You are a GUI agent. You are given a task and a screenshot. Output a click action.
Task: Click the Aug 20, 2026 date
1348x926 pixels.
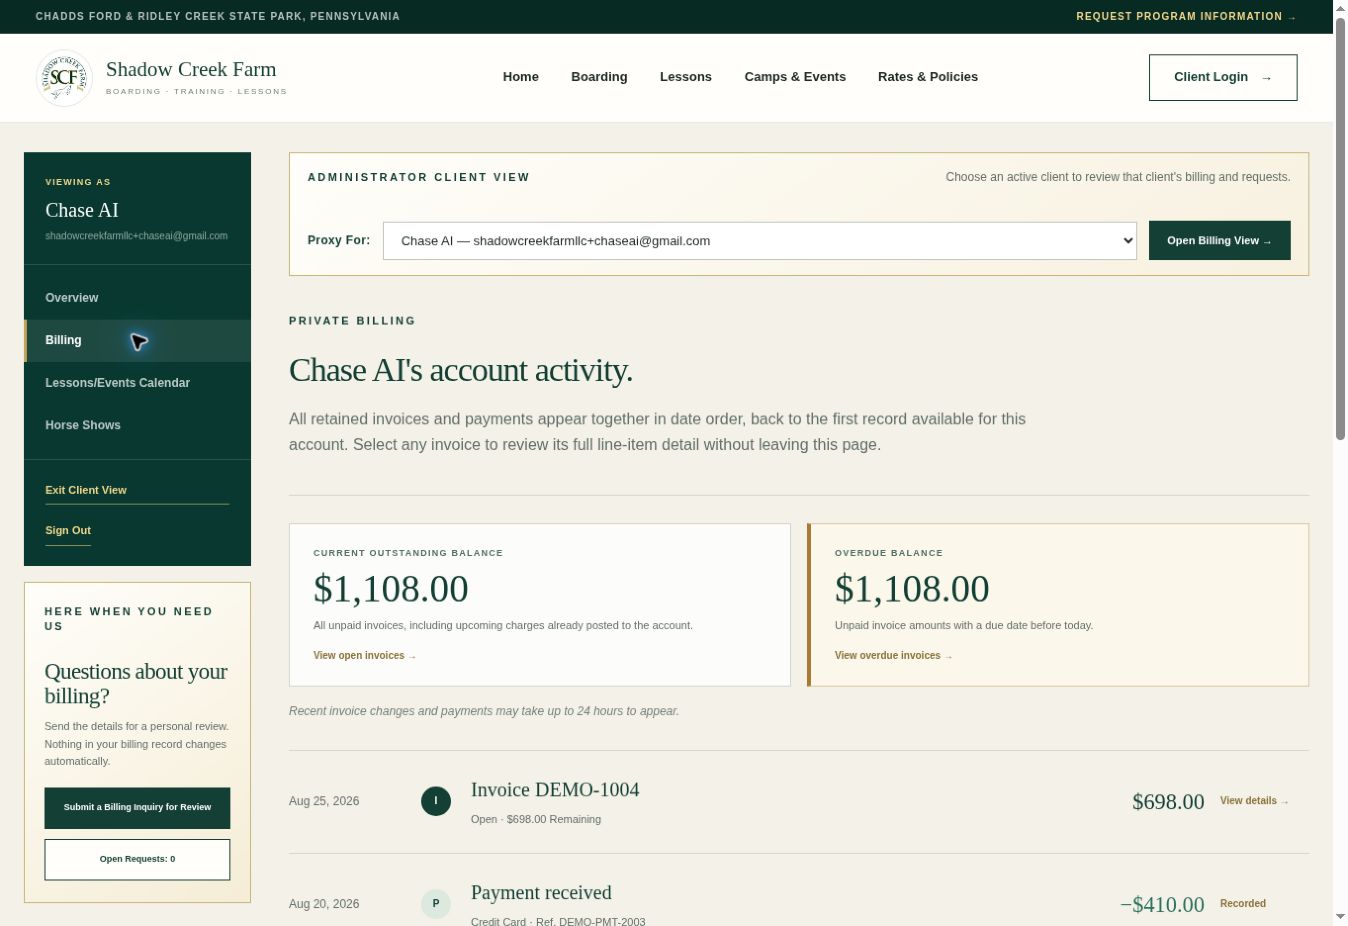pos(324,904)
